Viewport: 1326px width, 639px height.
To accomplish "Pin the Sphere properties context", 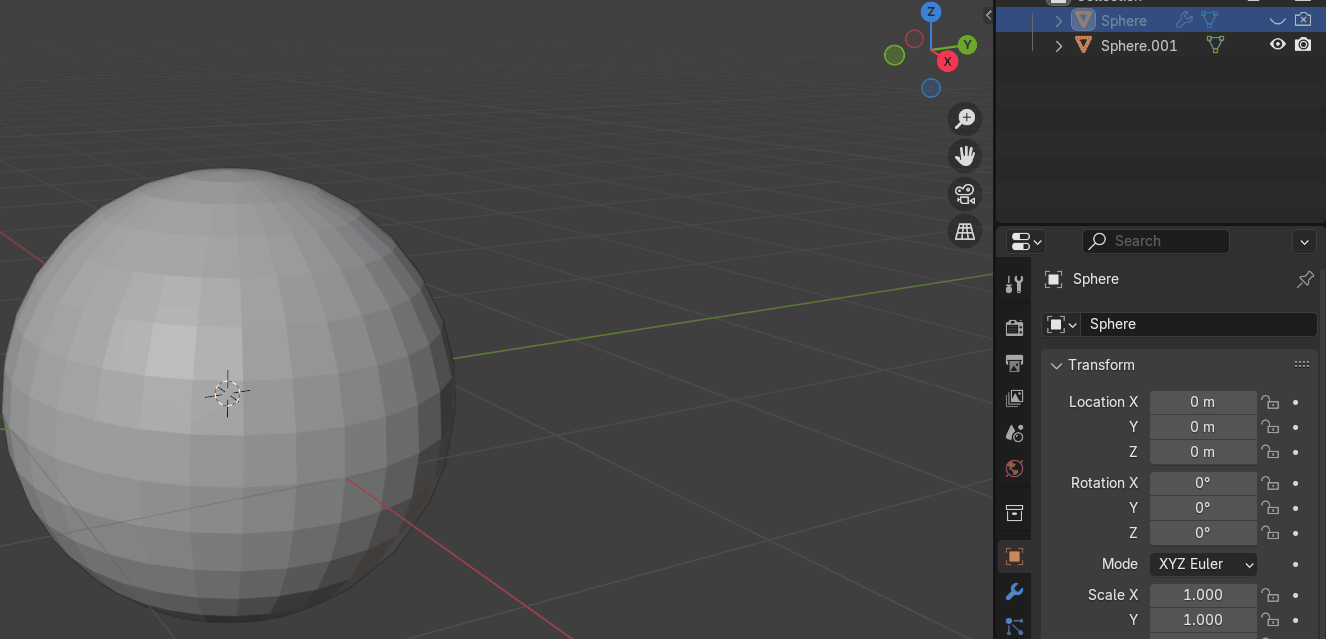I will (x=1305, y=280).
